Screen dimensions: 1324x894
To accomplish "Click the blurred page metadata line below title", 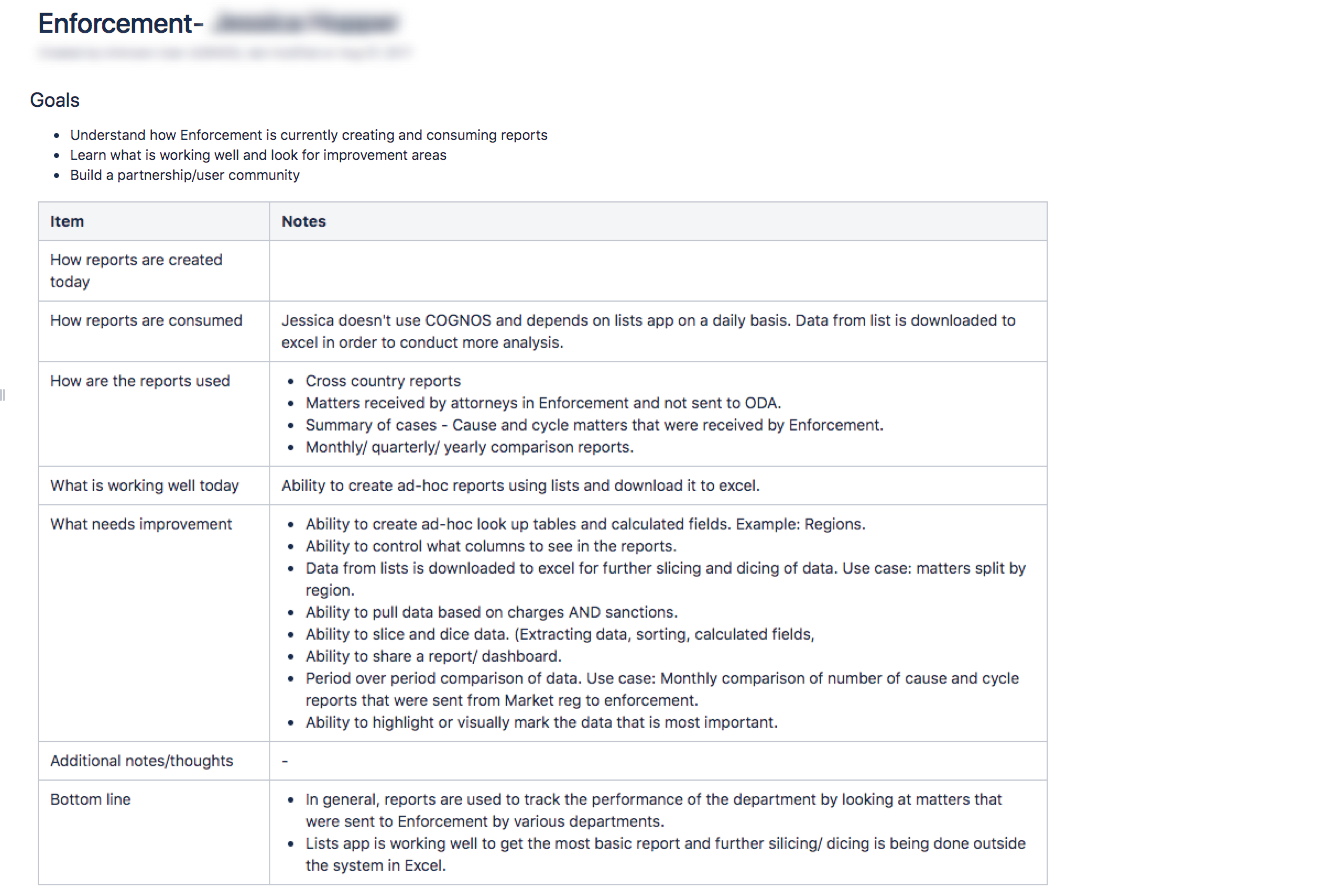I will click(225, 50).
